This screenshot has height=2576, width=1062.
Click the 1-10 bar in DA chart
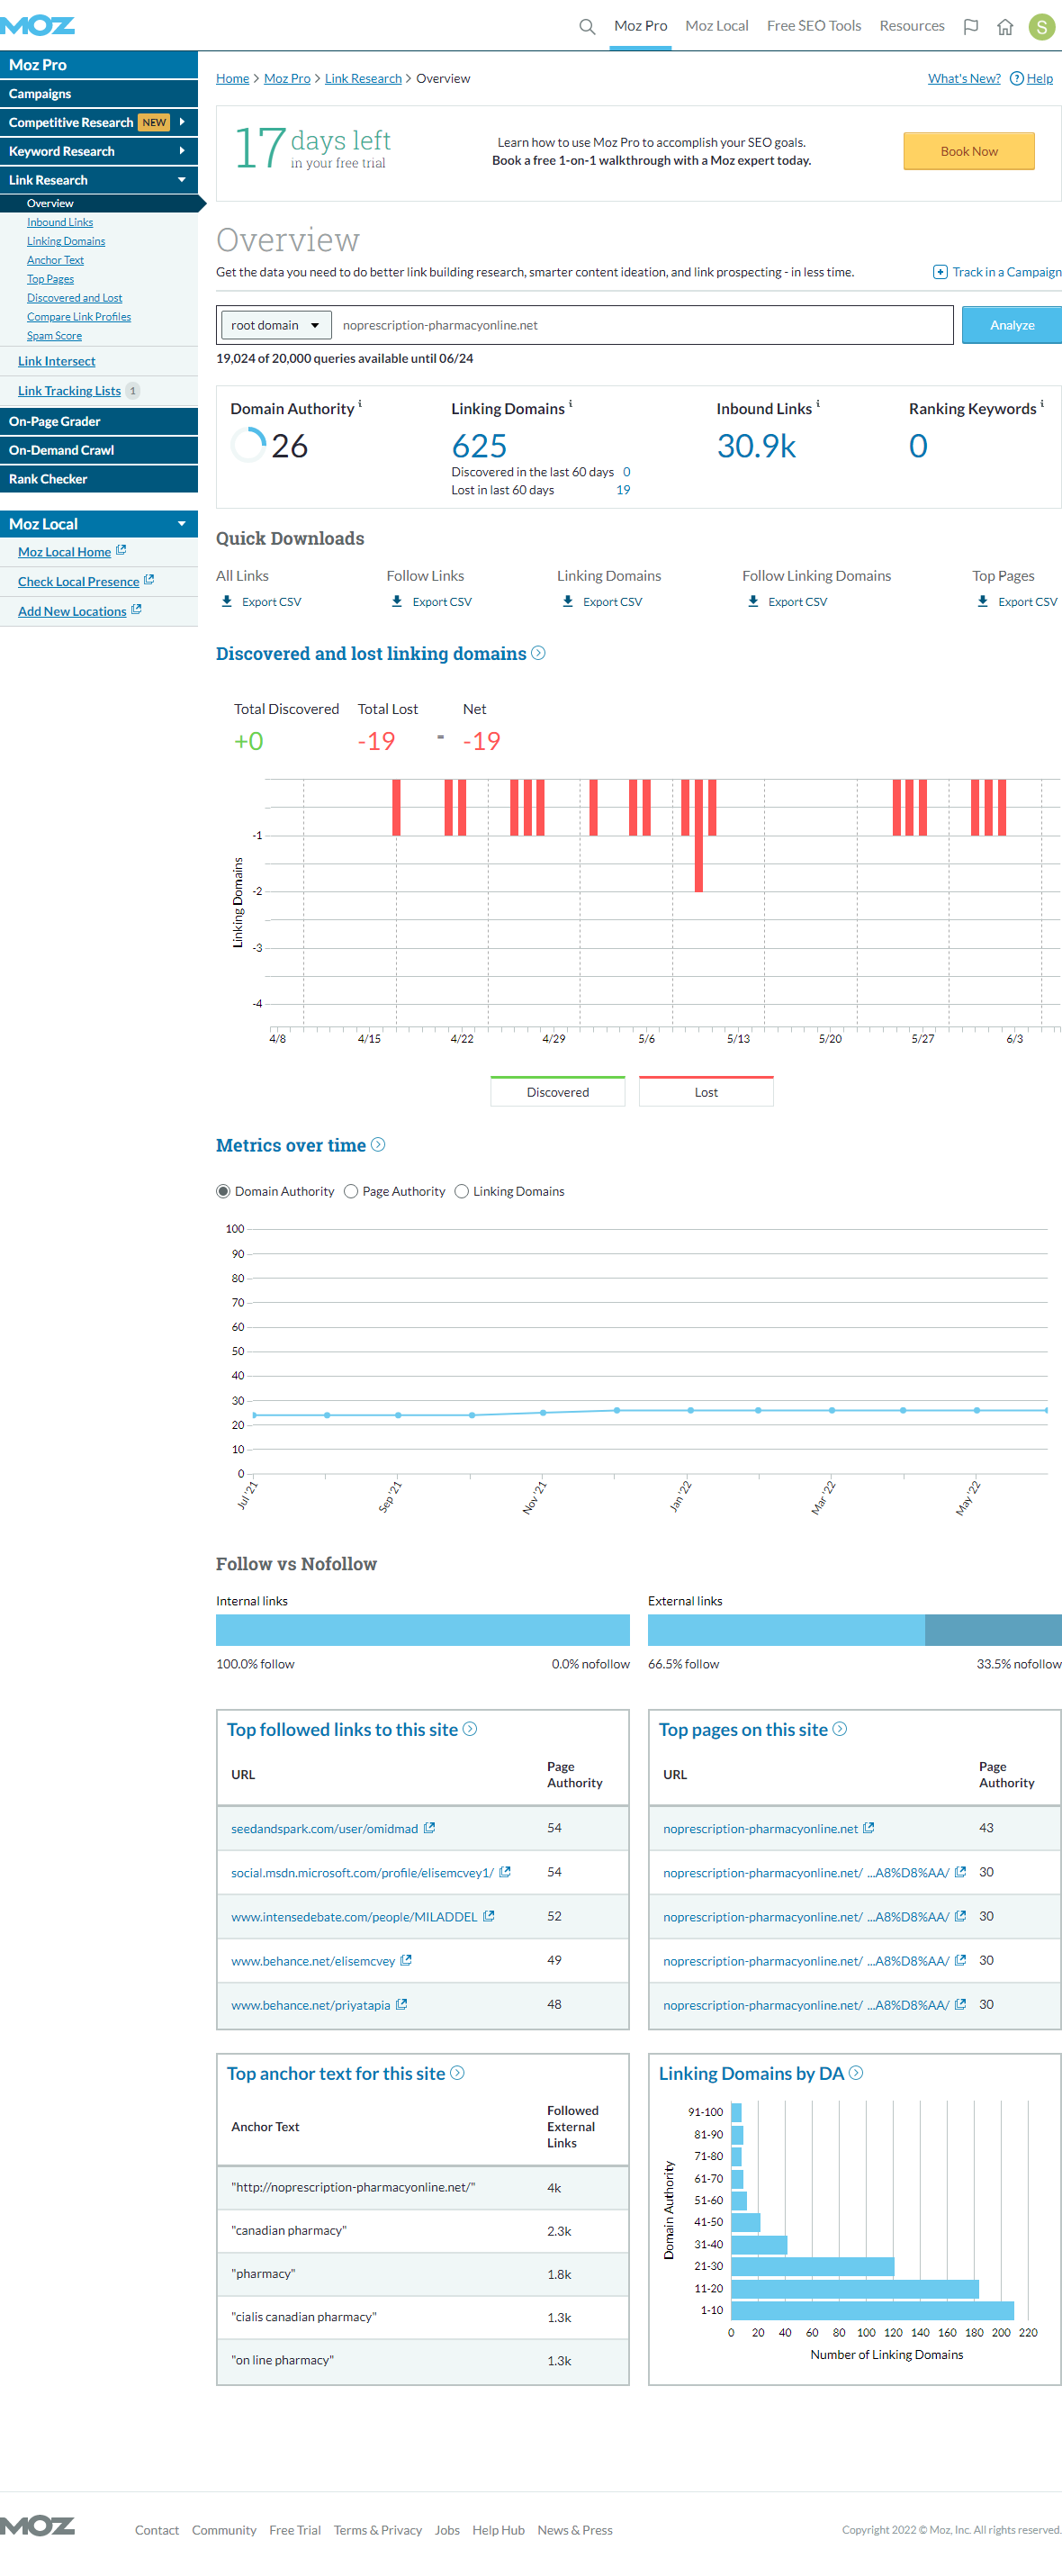[x=873, y=2310]
